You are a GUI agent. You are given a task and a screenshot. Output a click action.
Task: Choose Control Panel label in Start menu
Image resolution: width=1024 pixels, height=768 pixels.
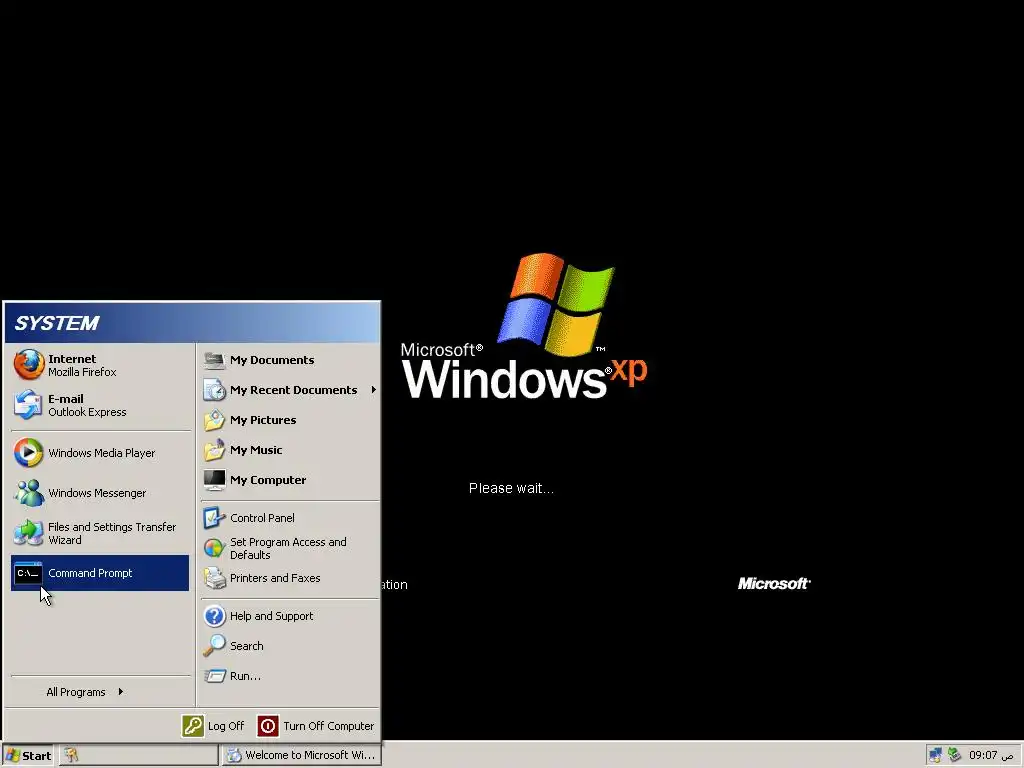tap(262, 518)
